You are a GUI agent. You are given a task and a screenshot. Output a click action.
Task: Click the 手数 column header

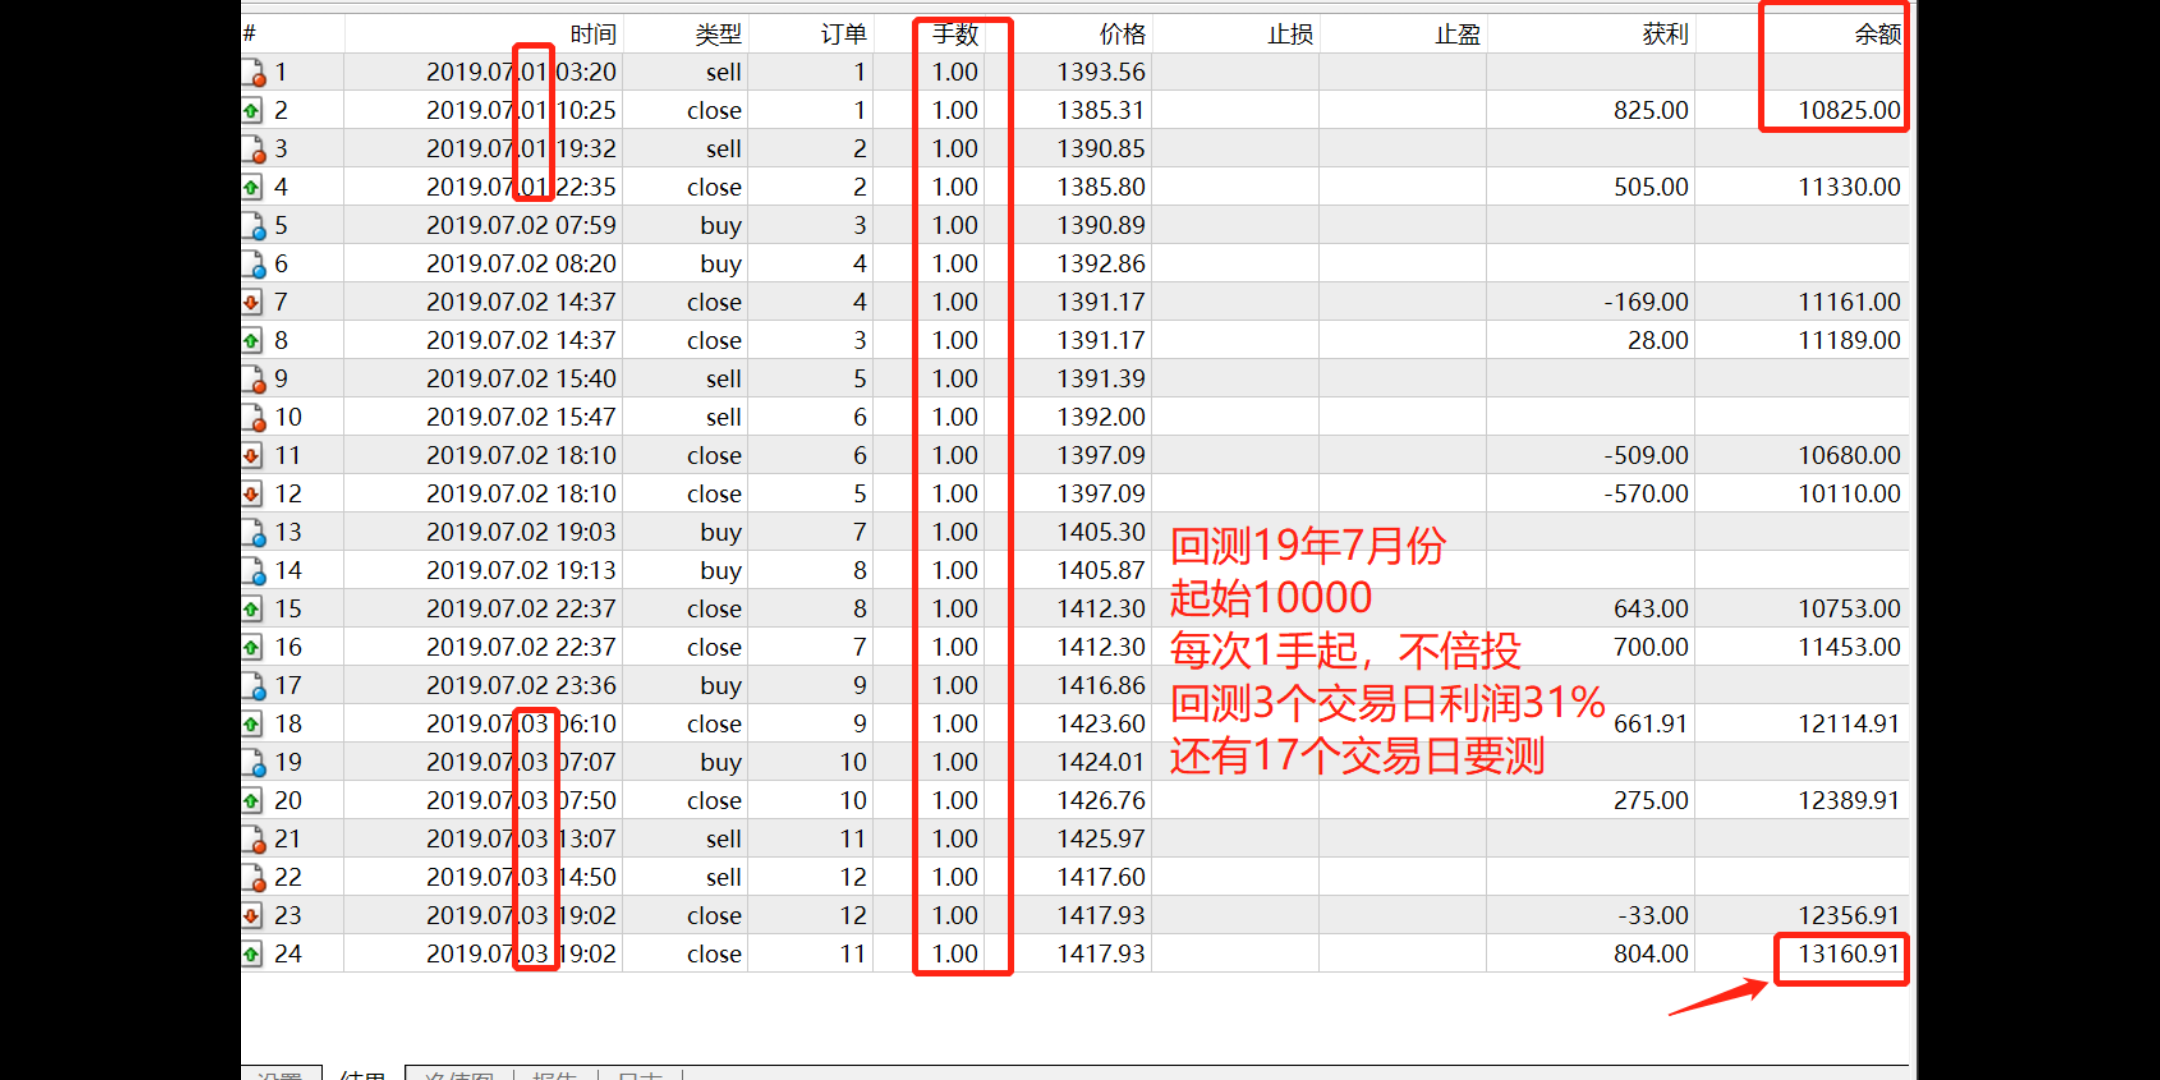coord(955,34)
